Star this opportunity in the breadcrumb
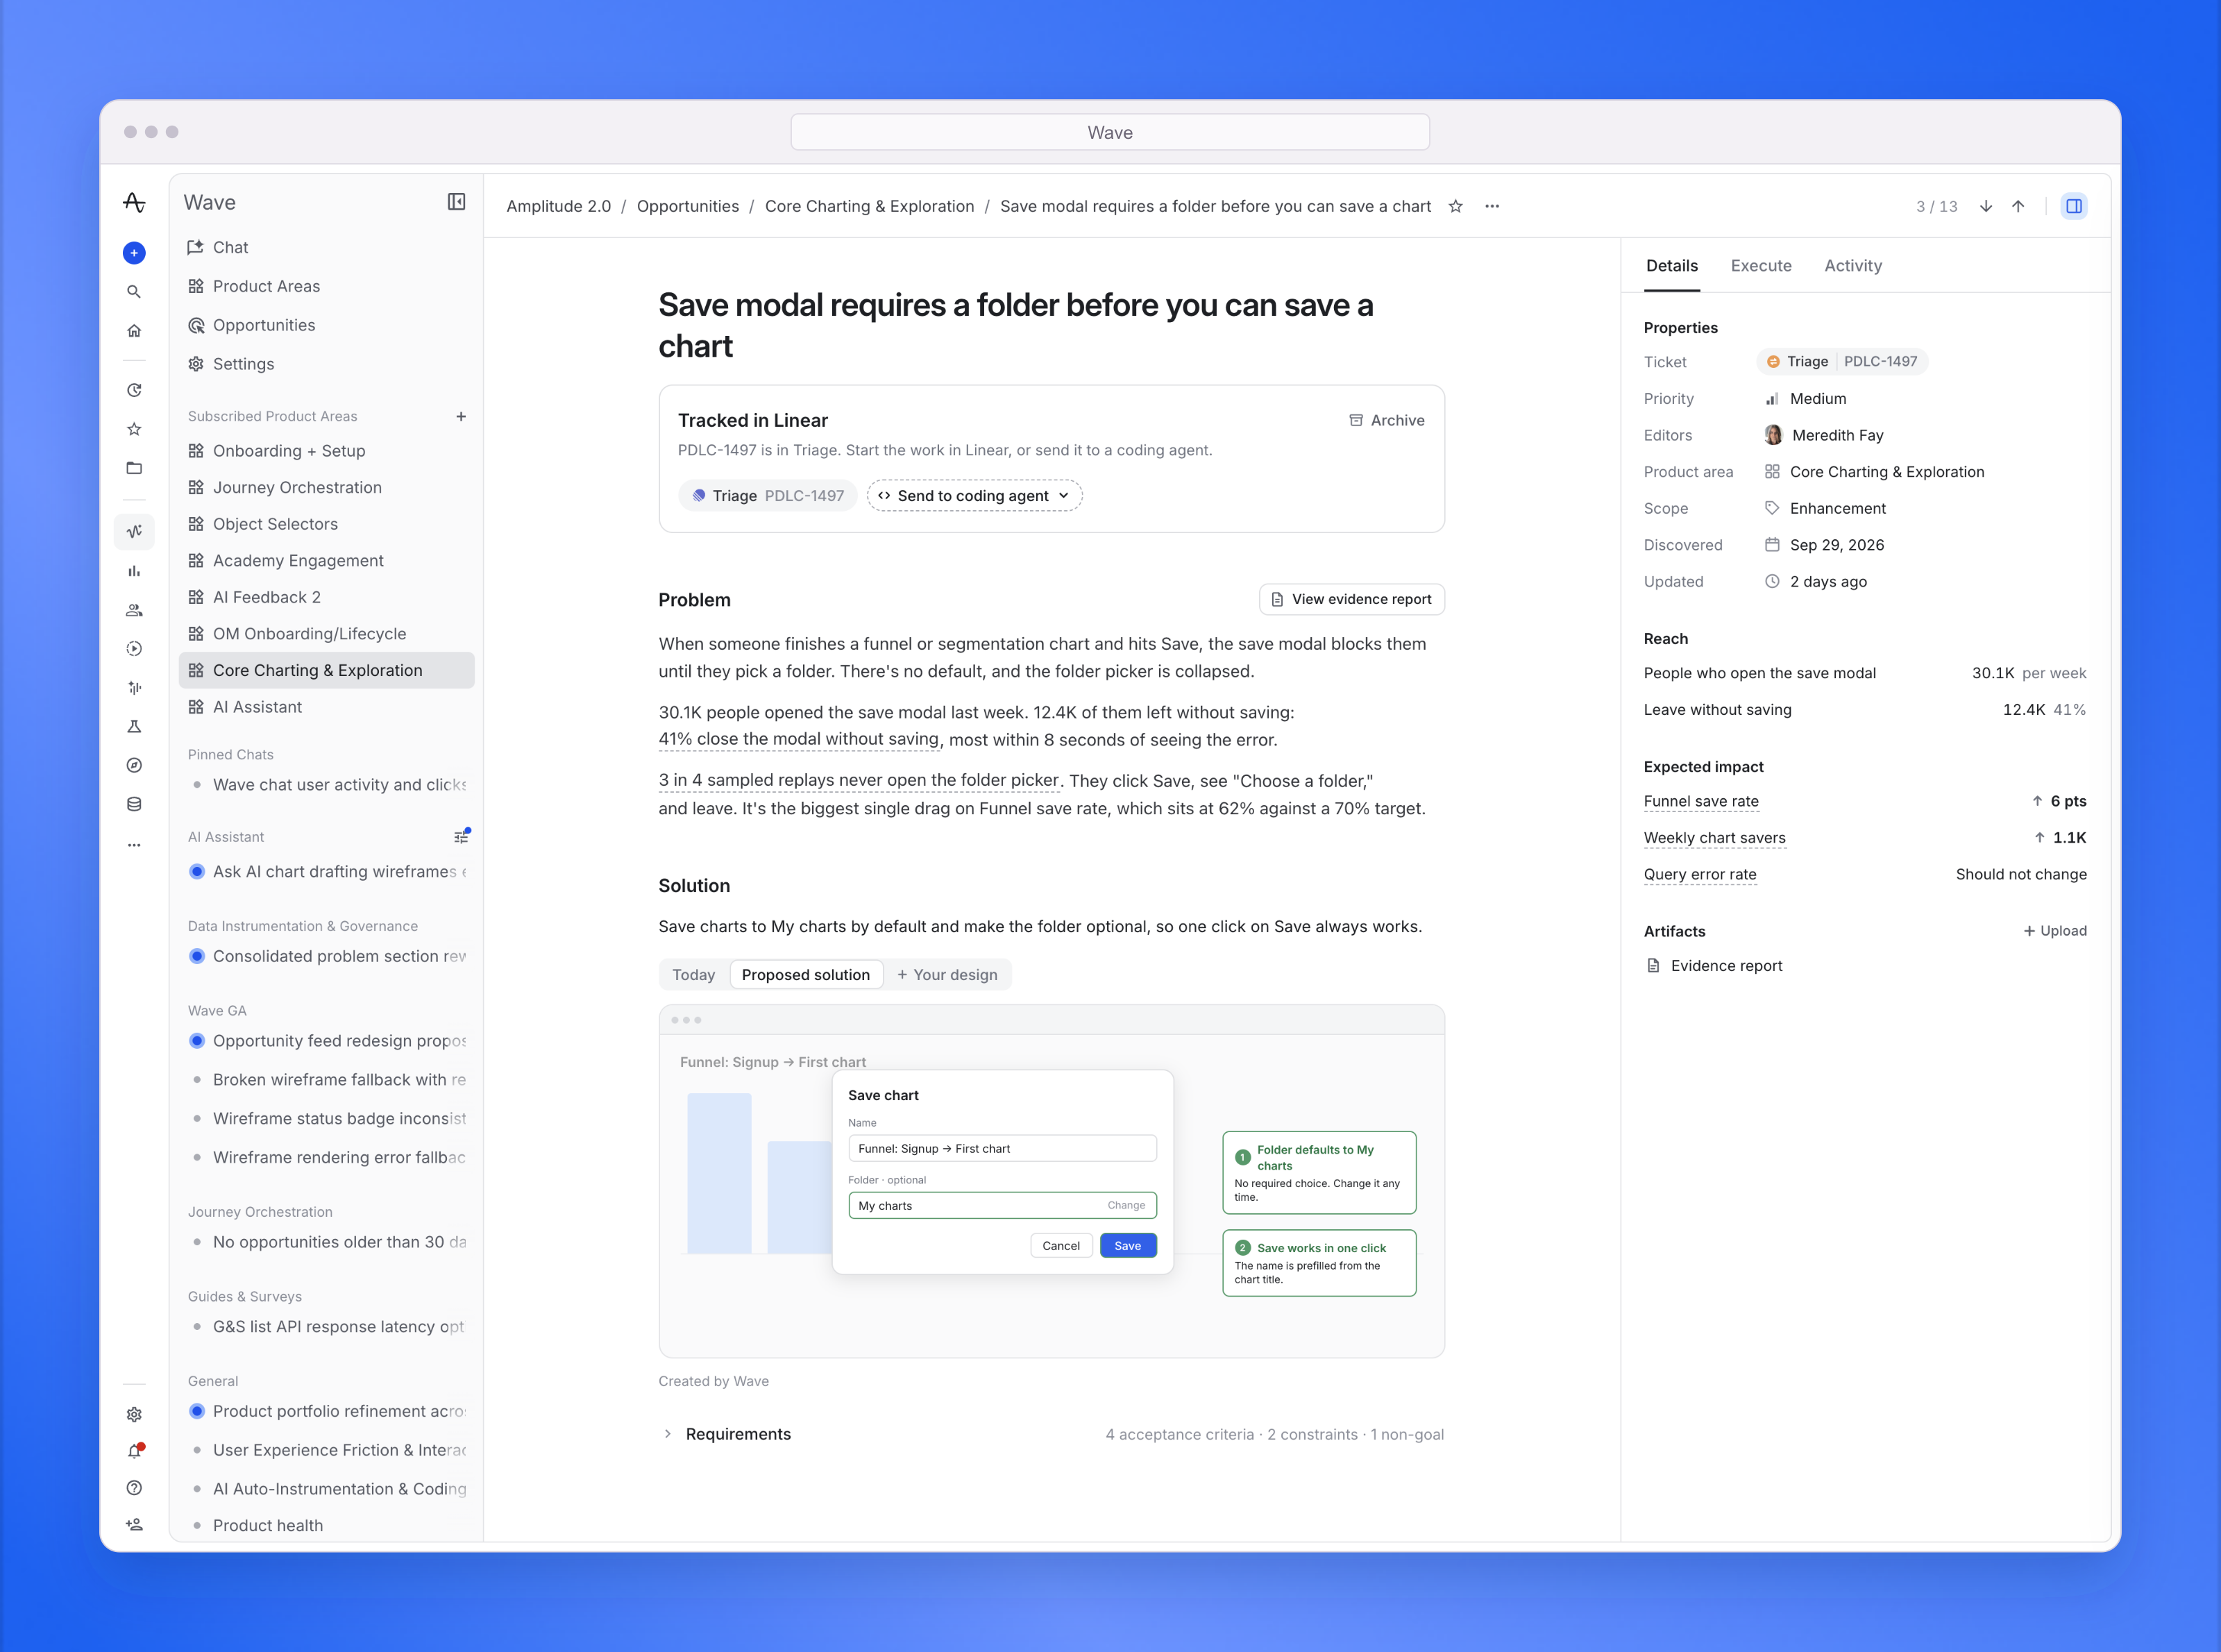 click(x=1456, y=206)
